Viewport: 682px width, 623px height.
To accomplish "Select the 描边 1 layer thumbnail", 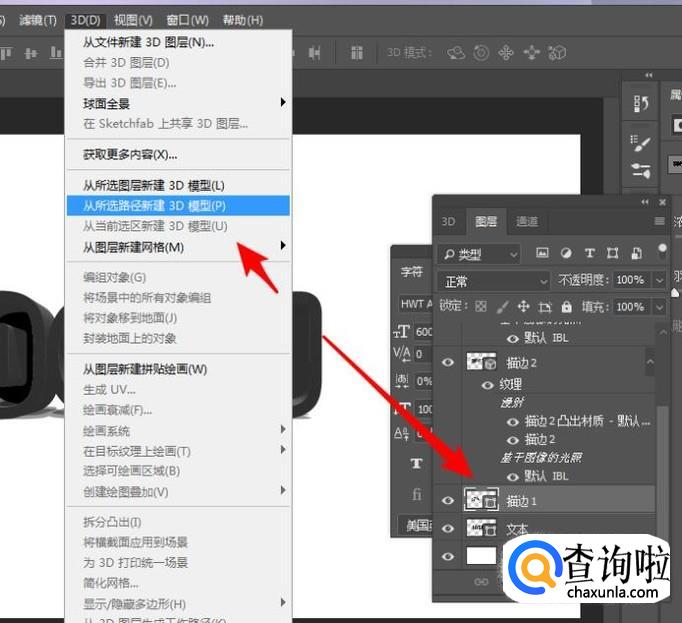I will (x=481, y=500).
